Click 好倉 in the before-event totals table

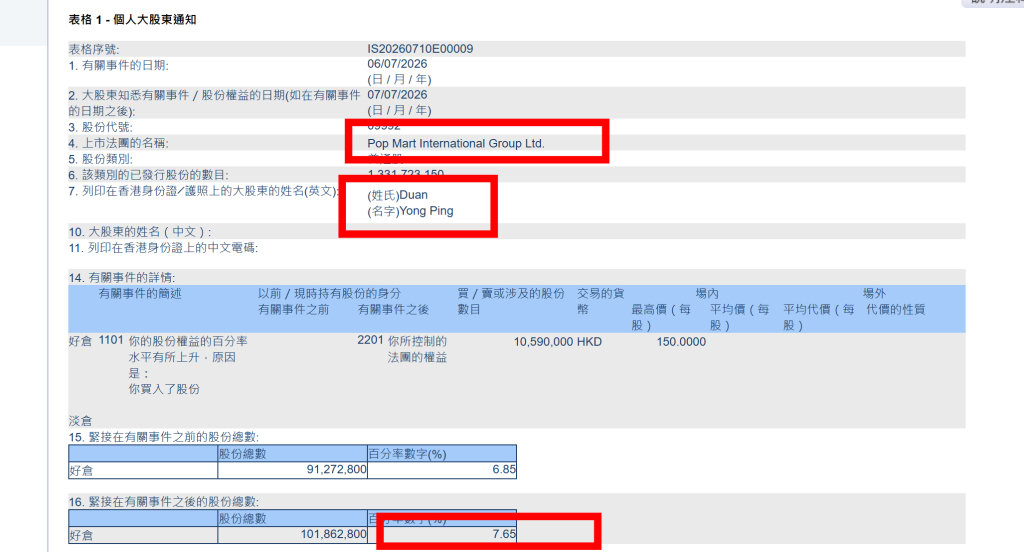point(81,470)
